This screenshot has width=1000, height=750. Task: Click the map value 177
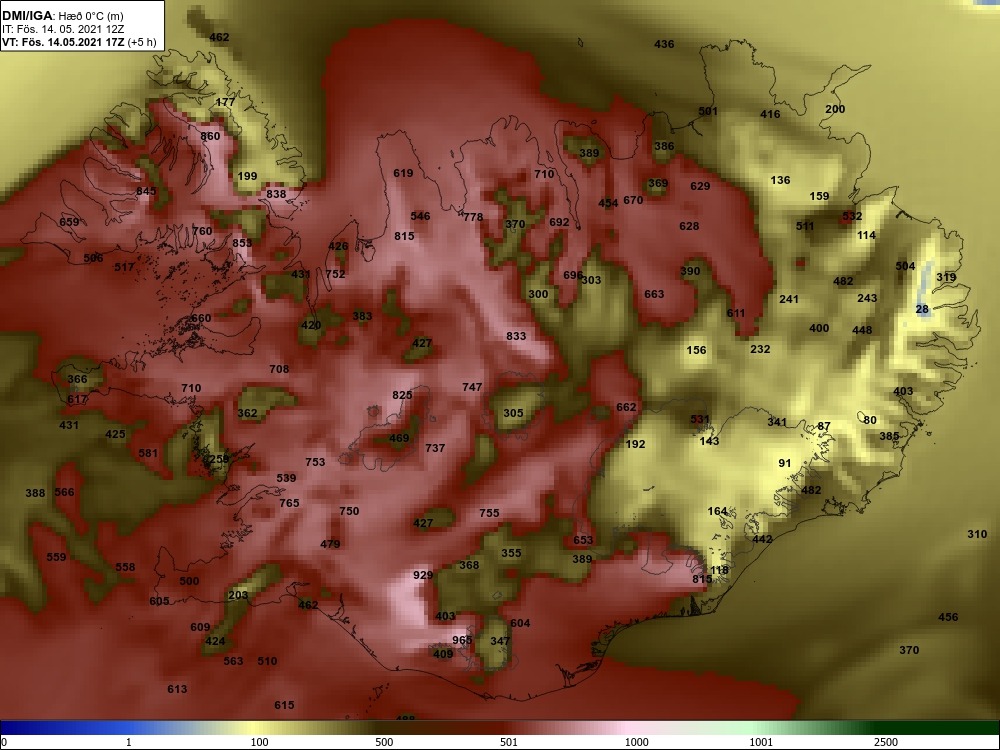pos(225,102)
